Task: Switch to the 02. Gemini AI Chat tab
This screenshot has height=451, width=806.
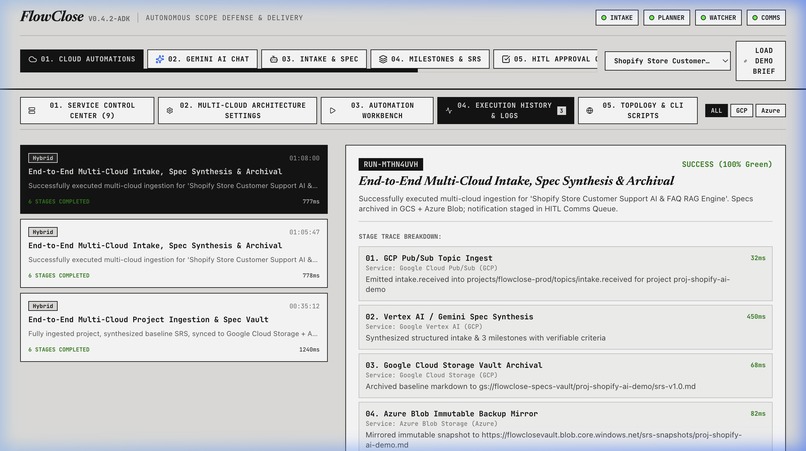Action: click(x=203, y=59)
